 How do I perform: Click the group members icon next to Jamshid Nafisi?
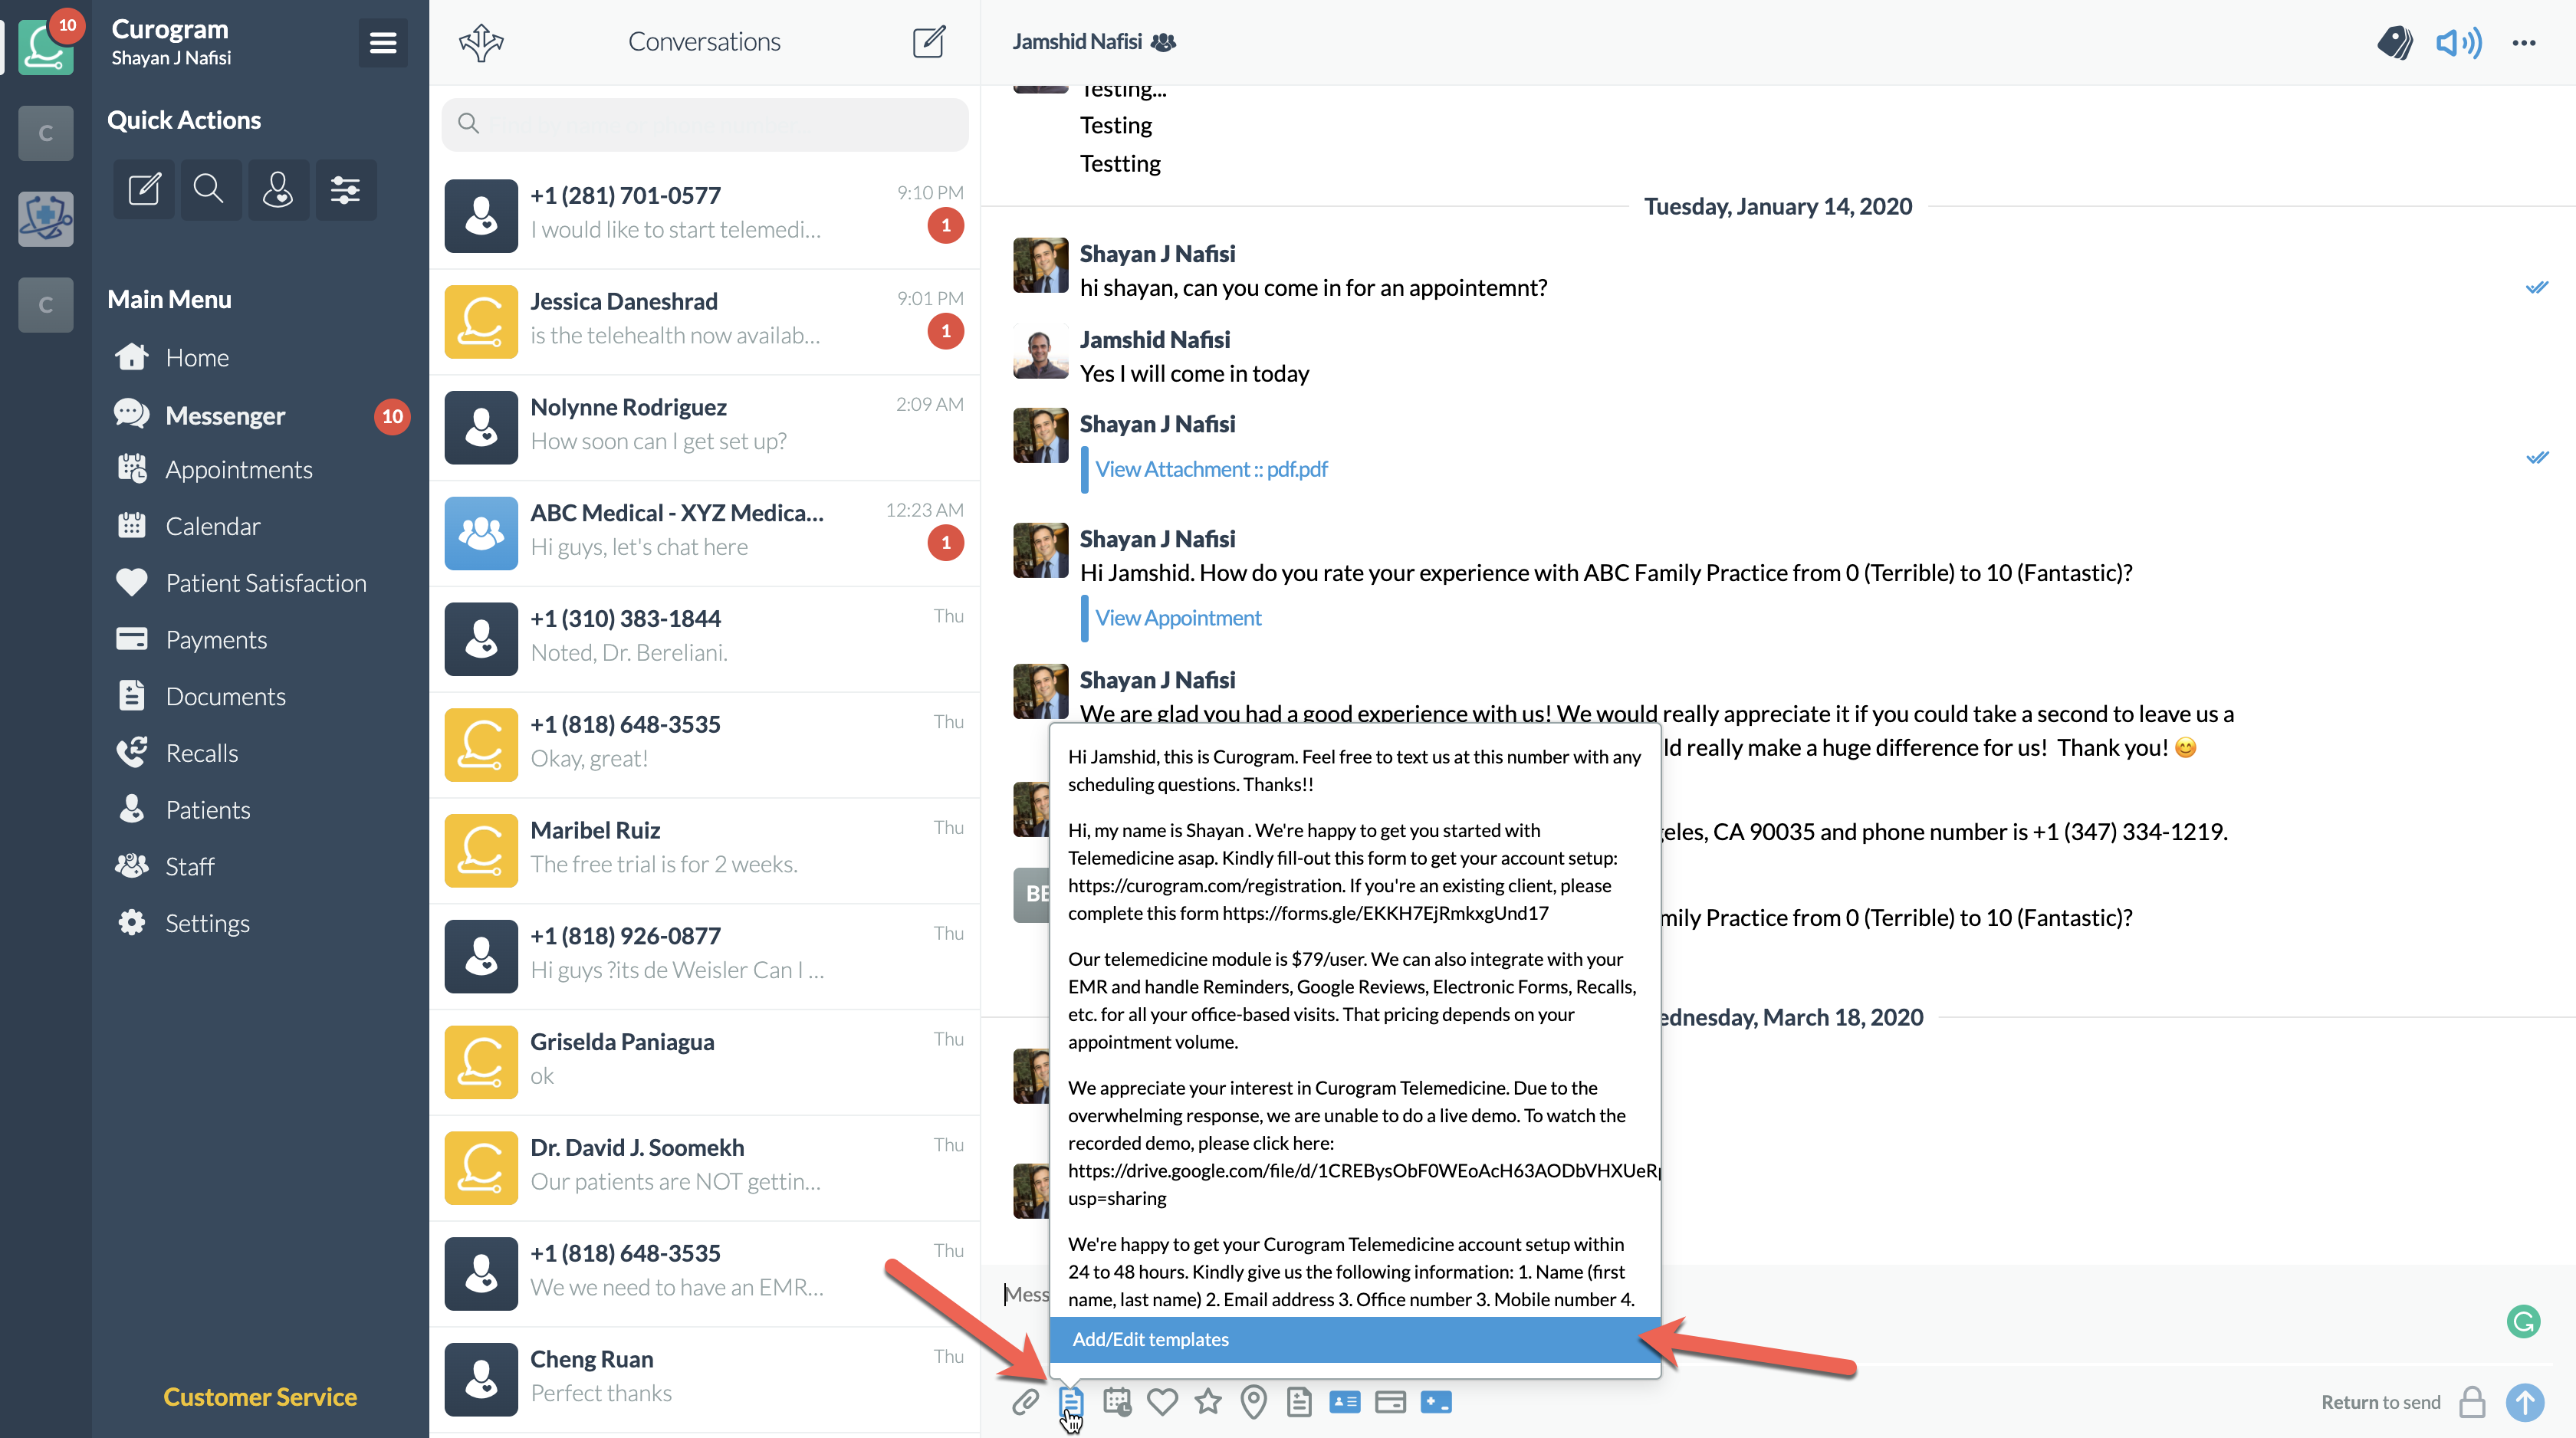tap(1163, 42)
